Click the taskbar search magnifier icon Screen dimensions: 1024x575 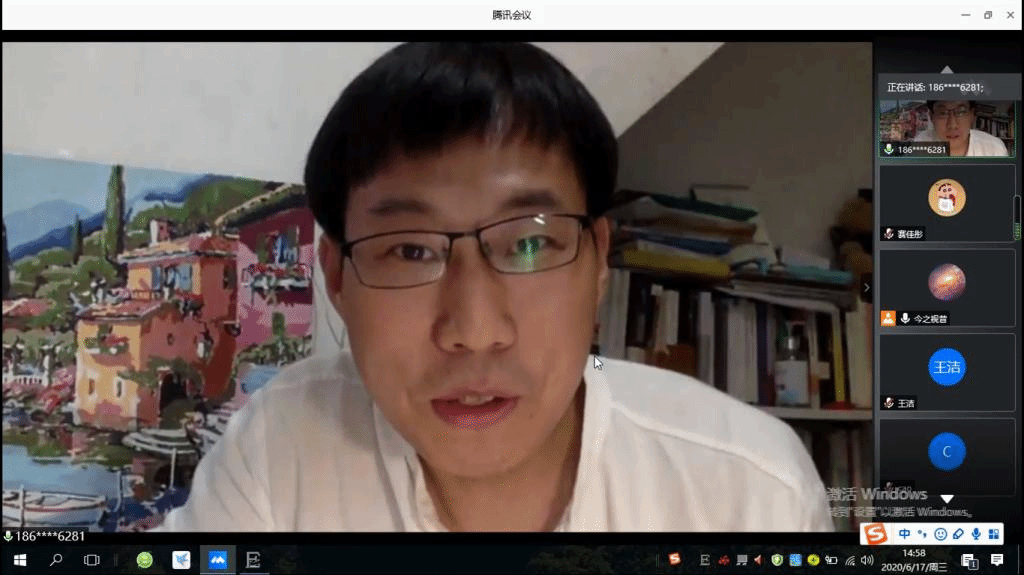click(56, 560)
